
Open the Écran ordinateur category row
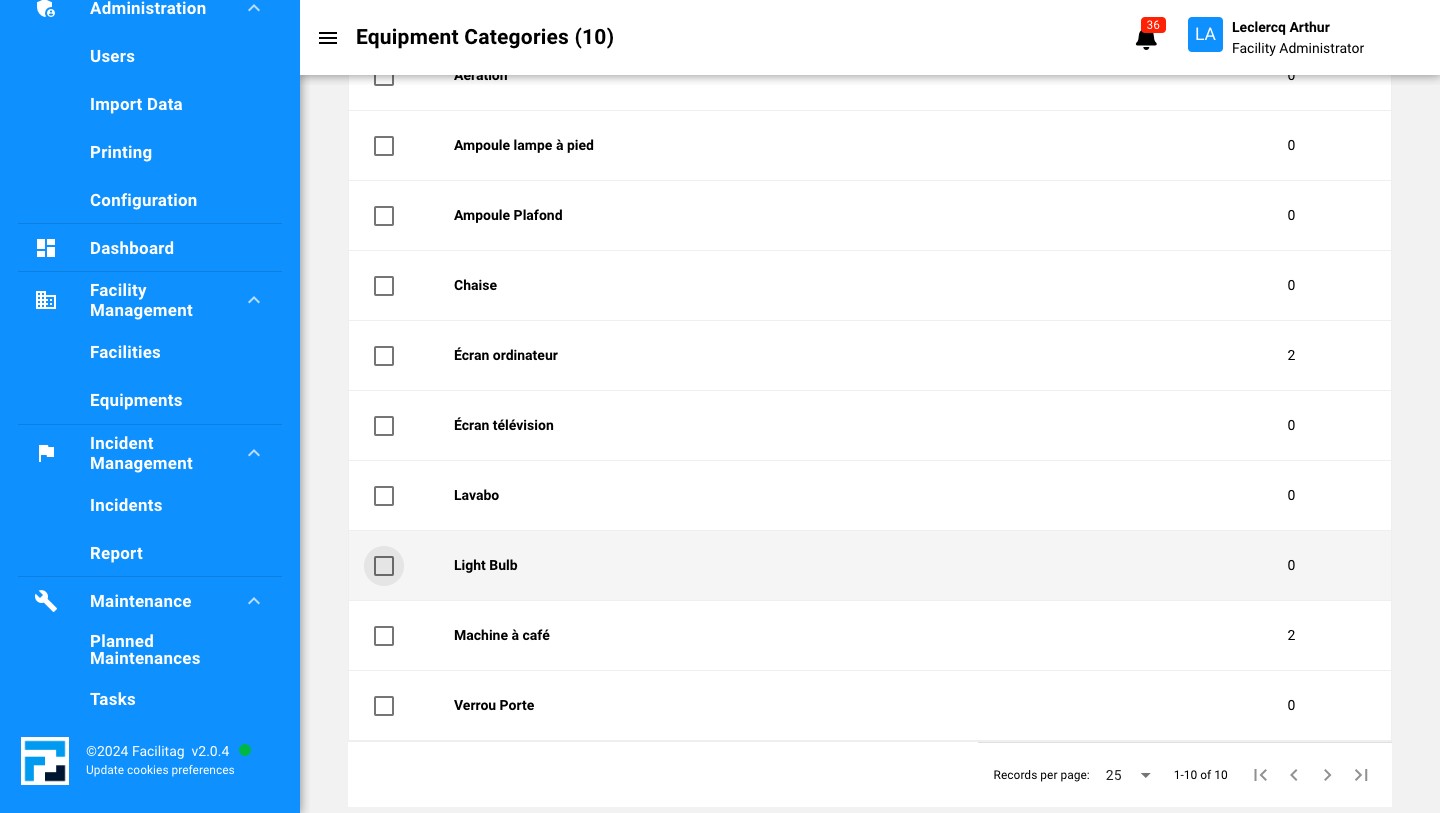506,355
